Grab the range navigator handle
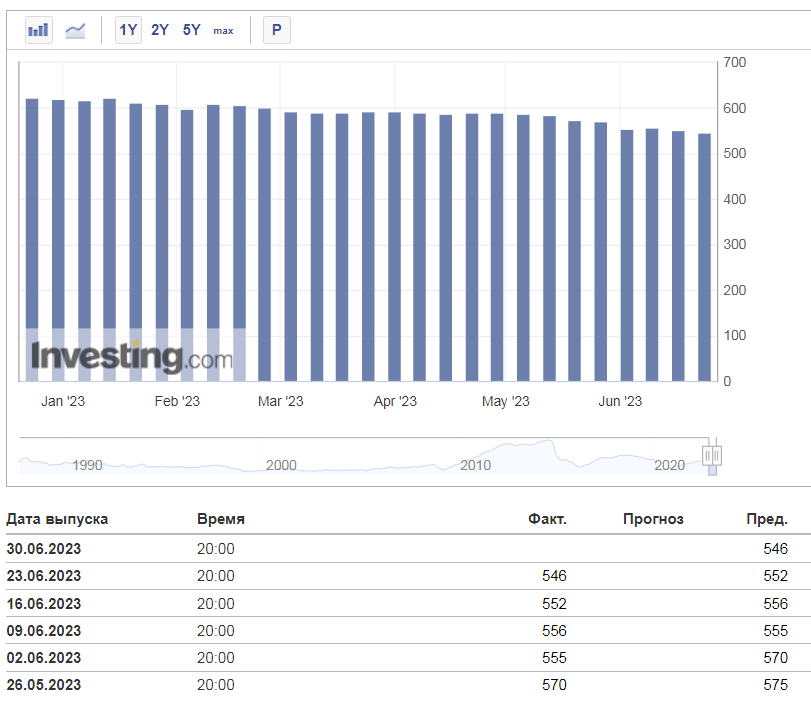811x702 pixels. pyautogui.click(x=712, y=456)
